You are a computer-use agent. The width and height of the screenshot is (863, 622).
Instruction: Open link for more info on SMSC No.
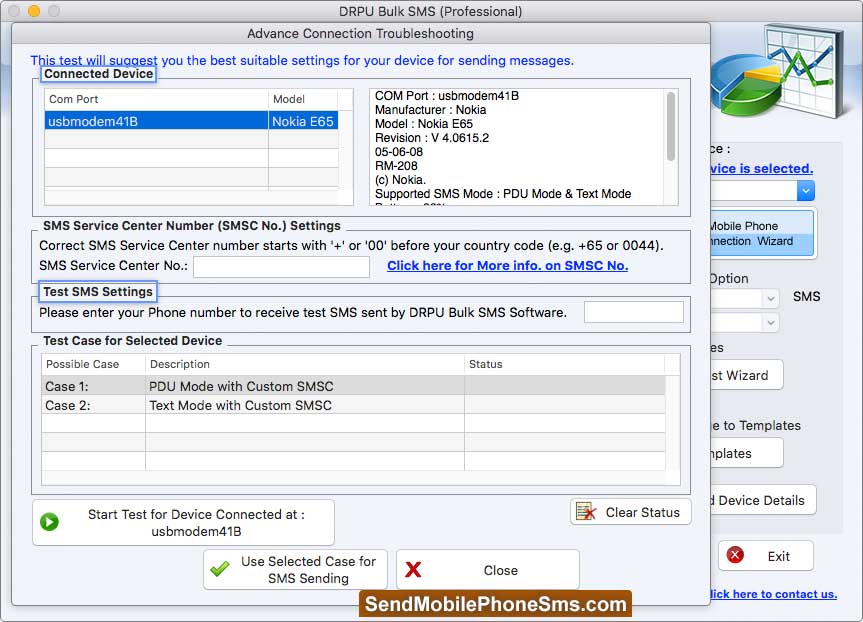[x=507, y=266]
